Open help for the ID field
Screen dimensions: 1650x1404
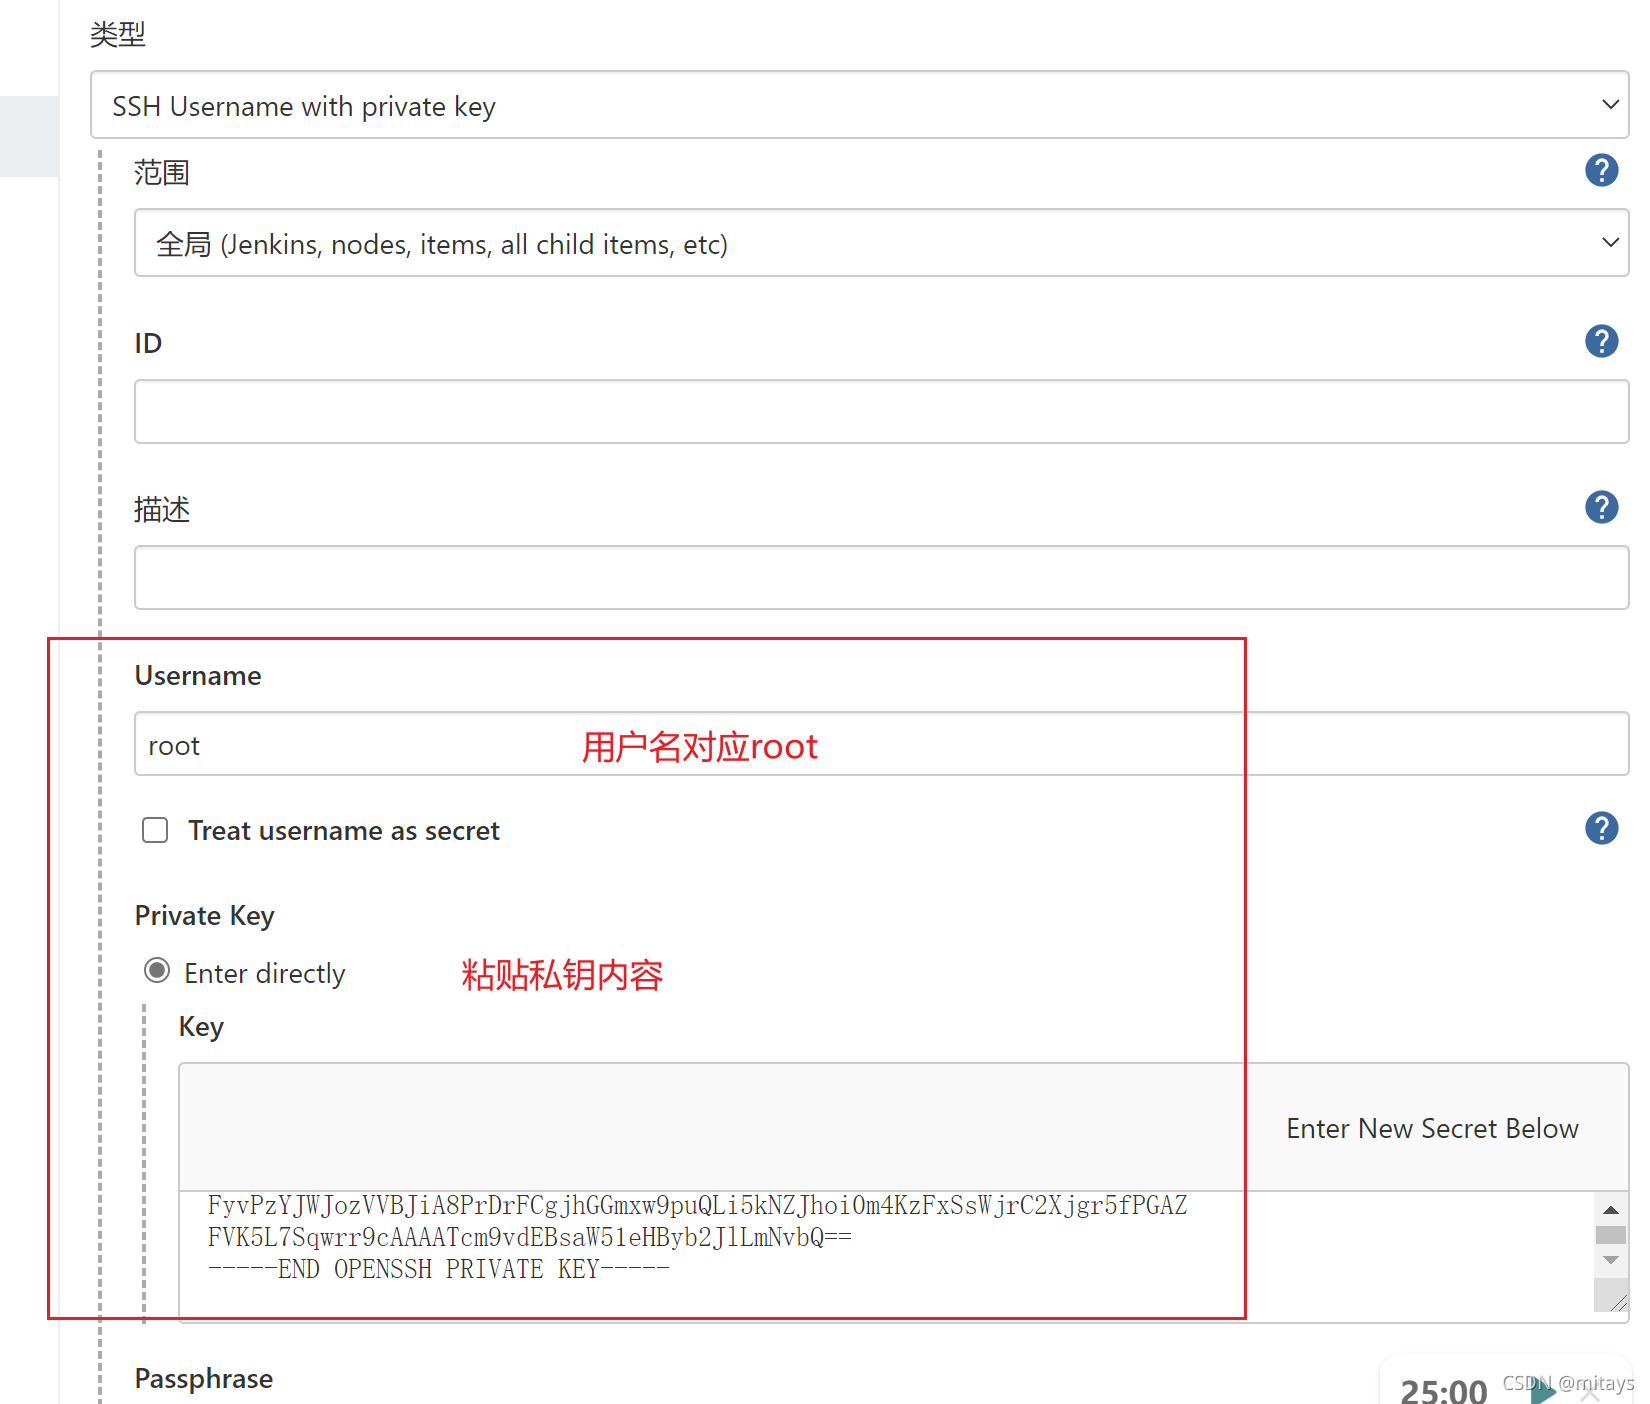click(1601, 342)
